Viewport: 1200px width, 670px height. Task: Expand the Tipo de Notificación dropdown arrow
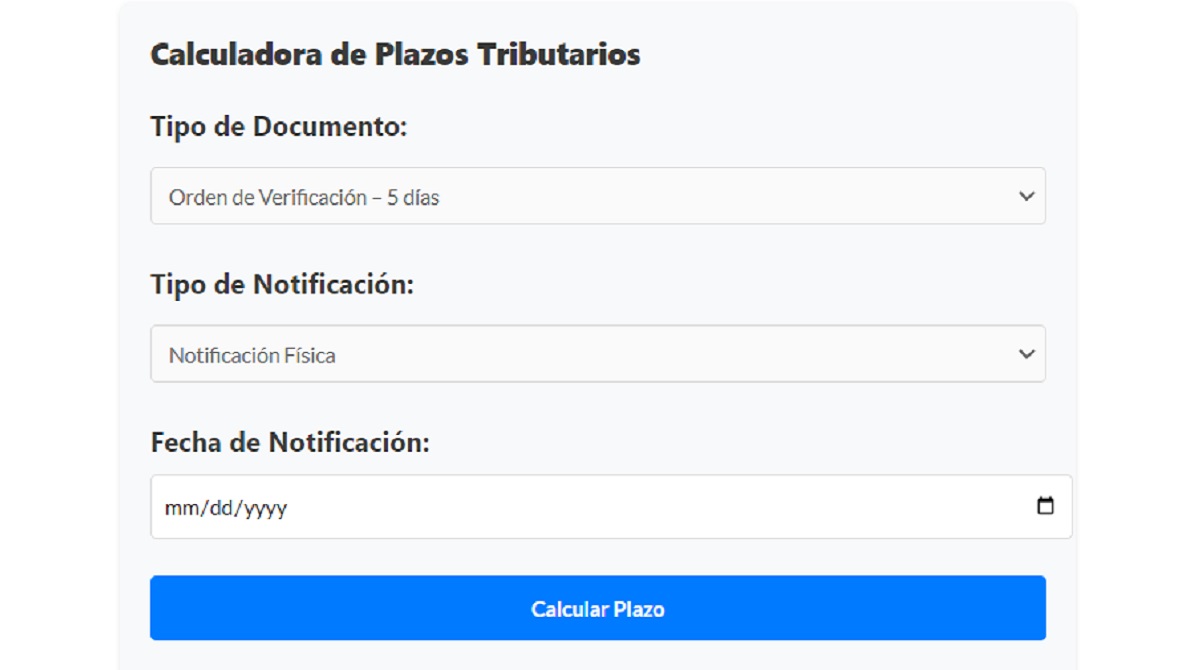pos(1026,354)
